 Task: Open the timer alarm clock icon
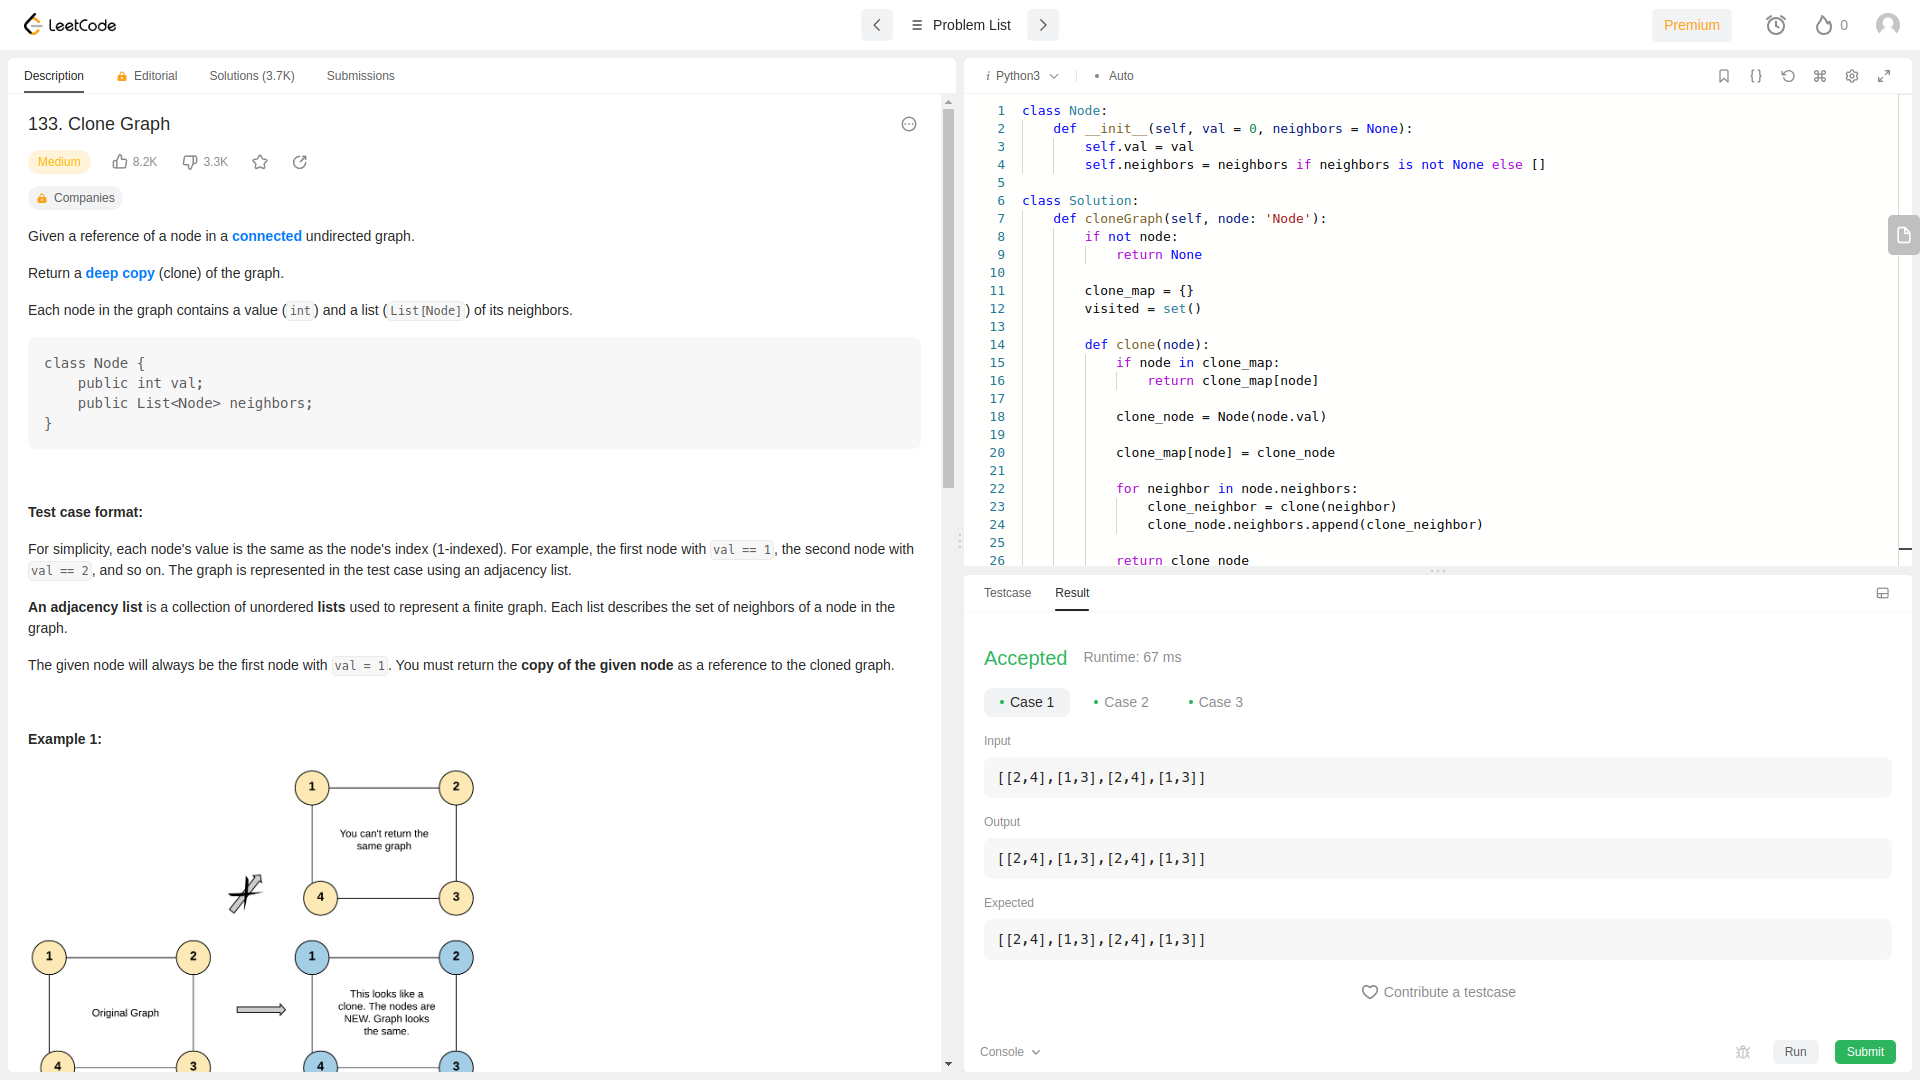(x=1777, y=25)
